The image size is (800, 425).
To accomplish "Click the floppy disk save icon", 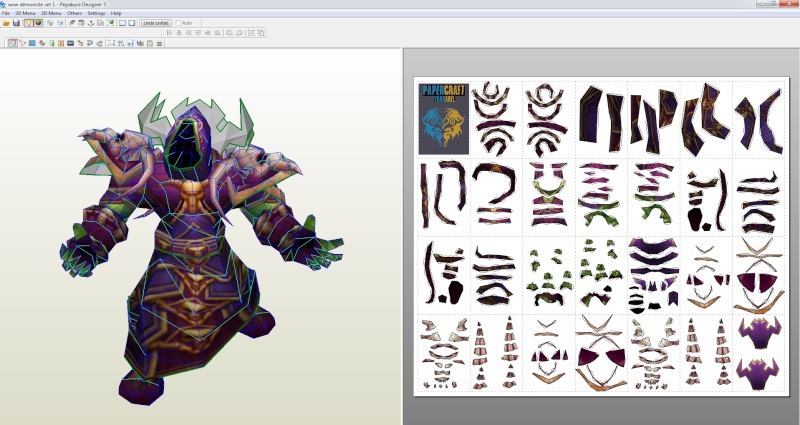I will tap(16, 23).
